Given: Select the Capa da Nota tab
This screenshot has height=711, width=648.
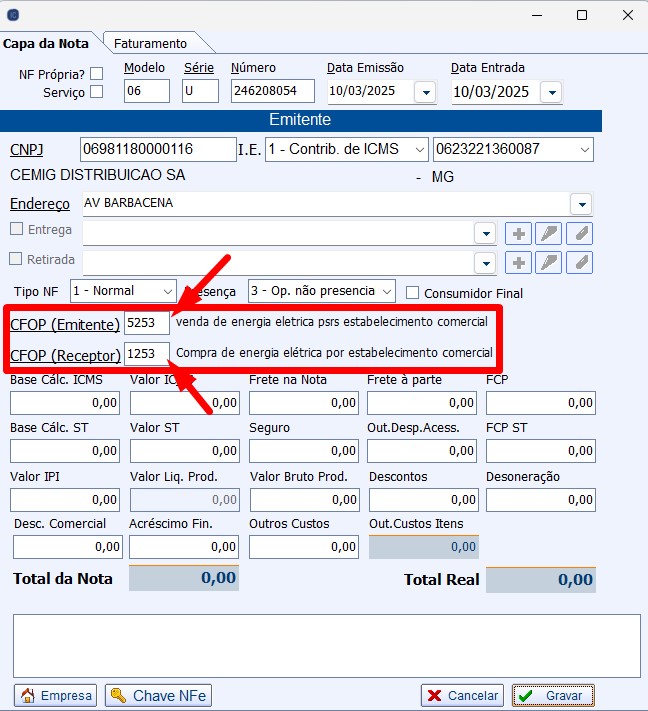Looking at the screenshot, I should click(x=46, y=43).
